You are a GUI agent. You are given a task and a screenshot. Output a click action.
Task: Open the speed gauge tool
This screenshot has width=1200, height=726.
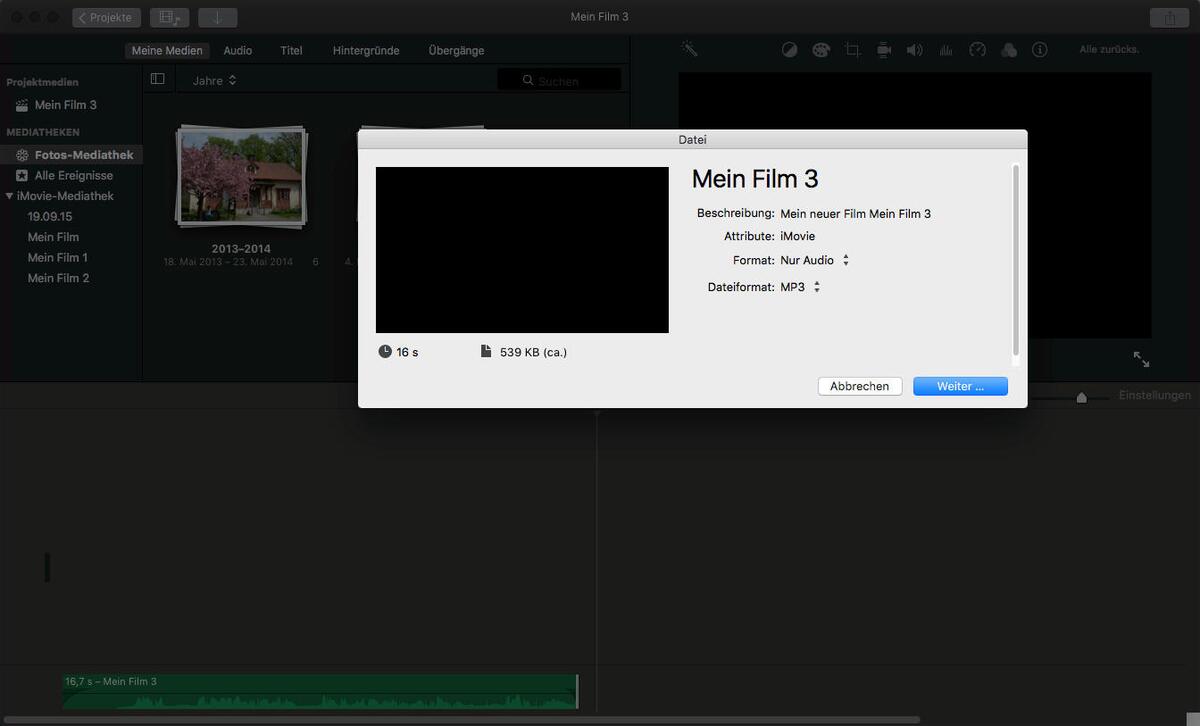pyautogui.click(x=978, y=50)
